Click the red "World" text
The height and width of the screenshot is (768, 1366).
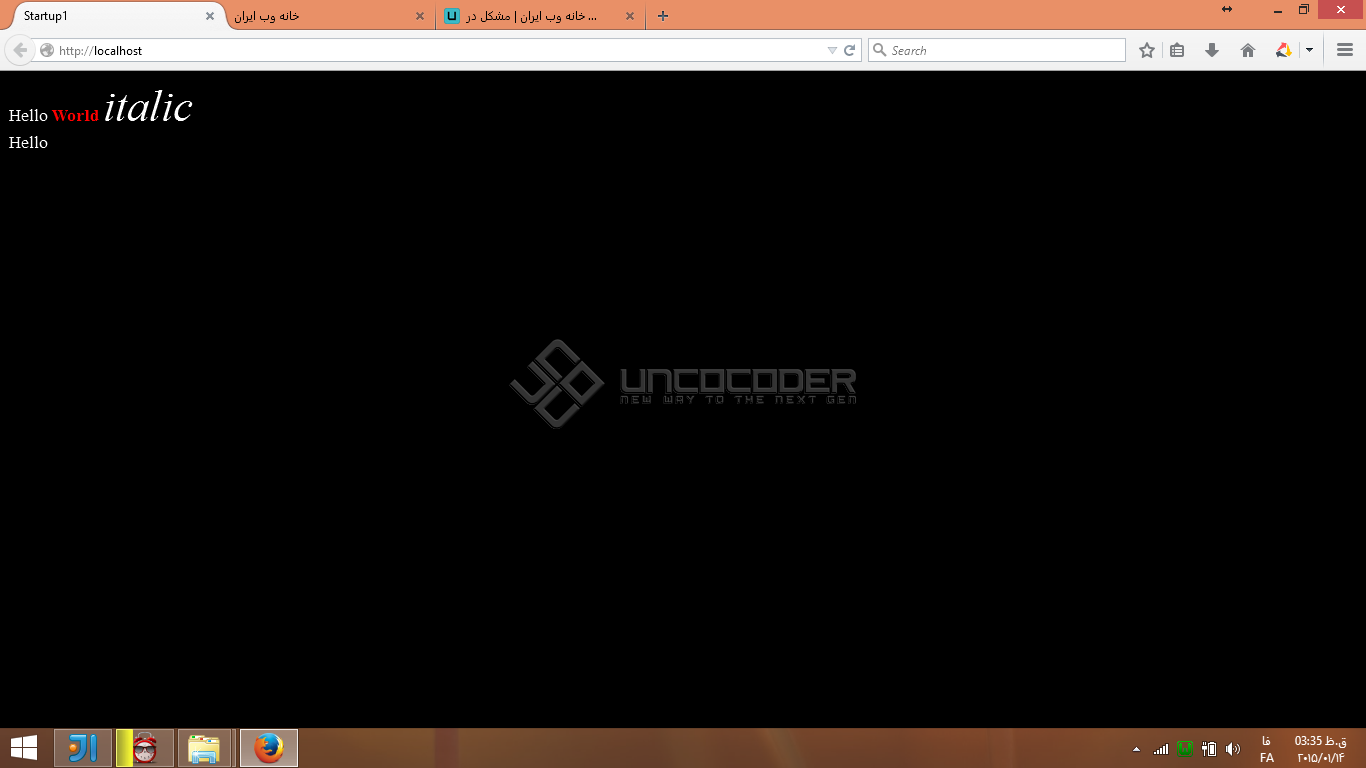pos(75,116)
